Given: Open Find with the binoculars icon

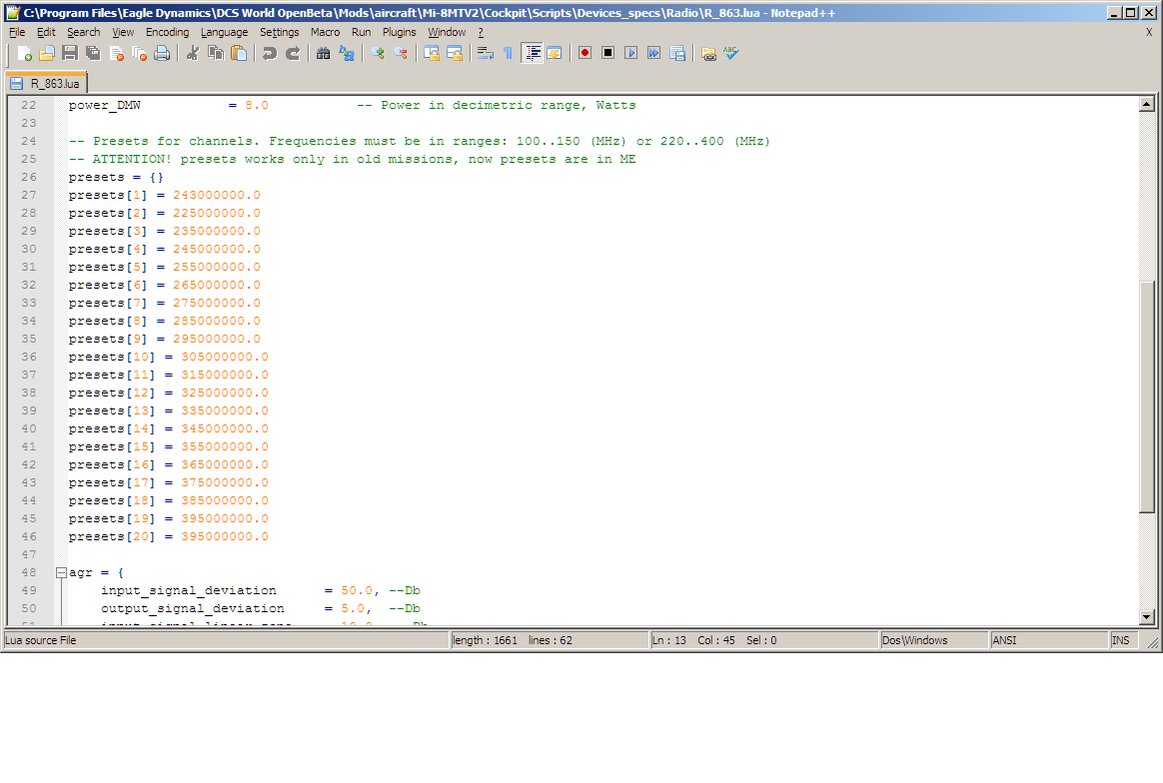Looking at the screenshot, I should point(323,53).
